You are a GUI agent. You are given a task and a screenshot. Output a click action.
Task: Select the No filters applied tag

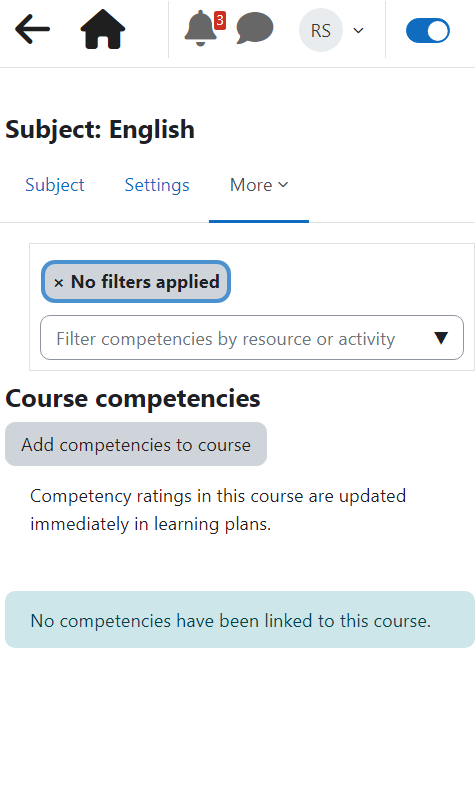136,282
